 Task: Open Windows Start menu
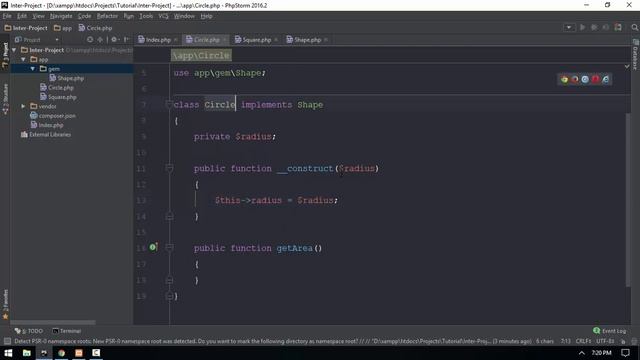pos(8,353)
